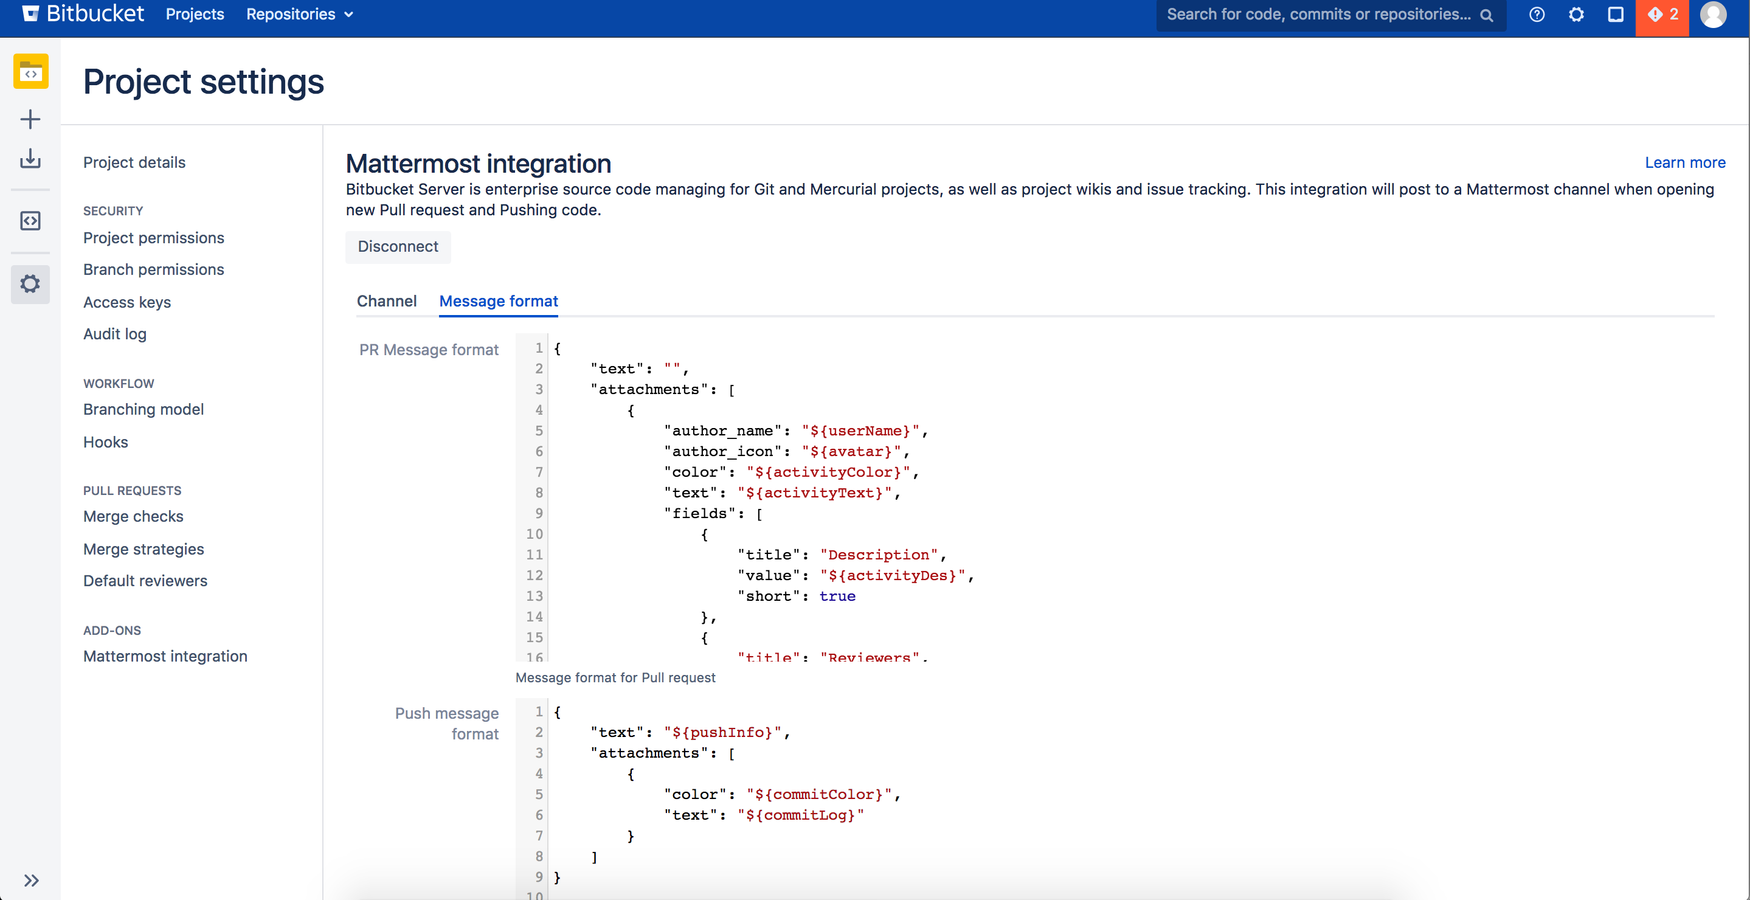Image resolution: width=1750 pixels, height=900 pixels.
Task: Click the plus create icon in sidebar
Action: (x=31, y=120)
